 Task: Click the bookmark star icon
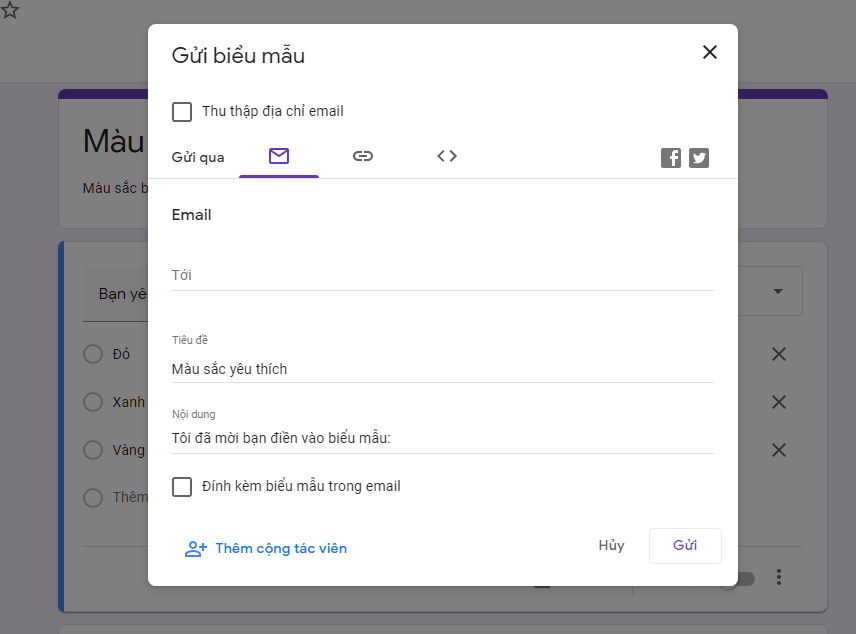click(x=10, y=11)
